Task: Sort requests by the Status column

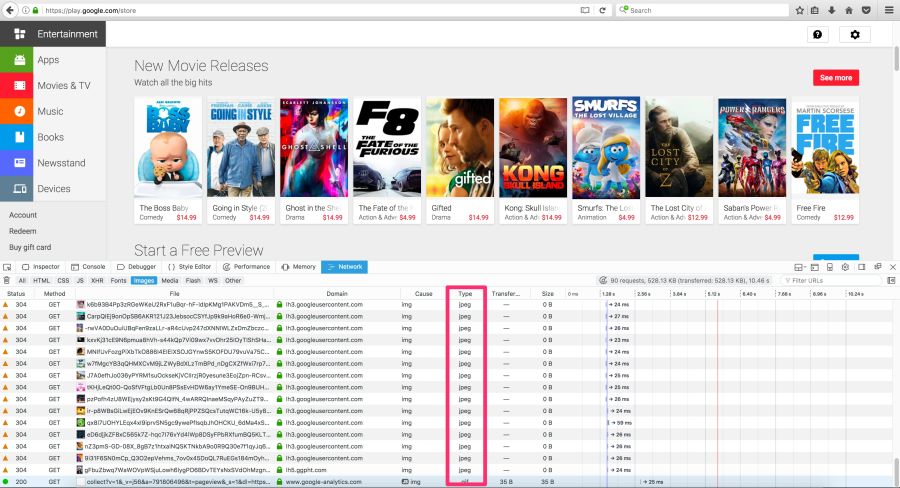Action: pyautogui.click(x=16, y=293)
